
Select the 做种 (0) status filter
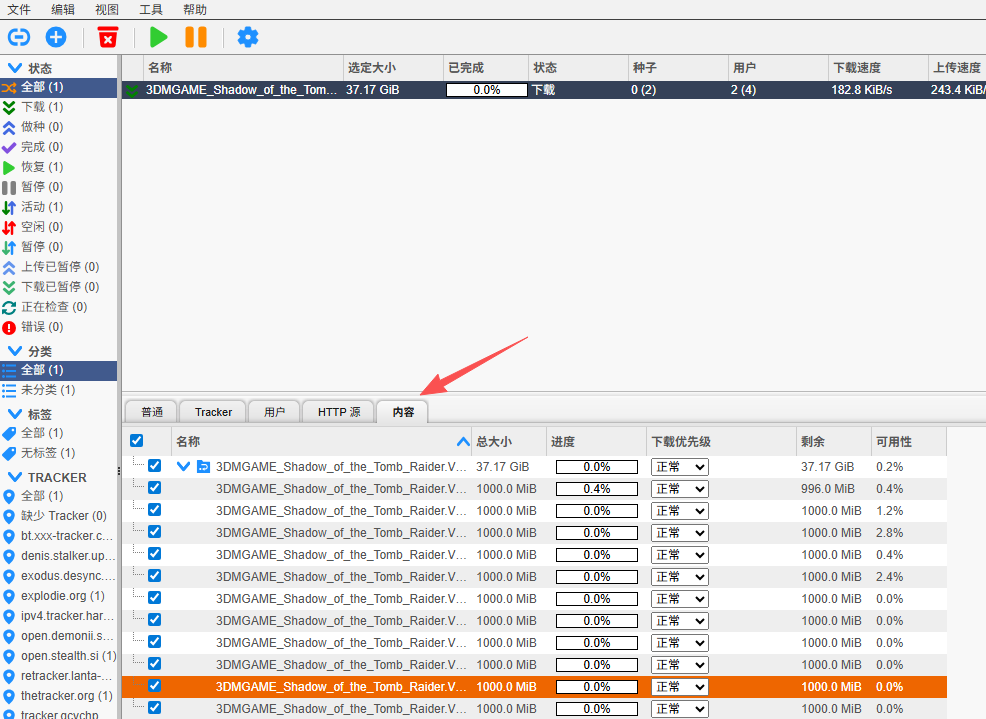[x=58, y=127]
